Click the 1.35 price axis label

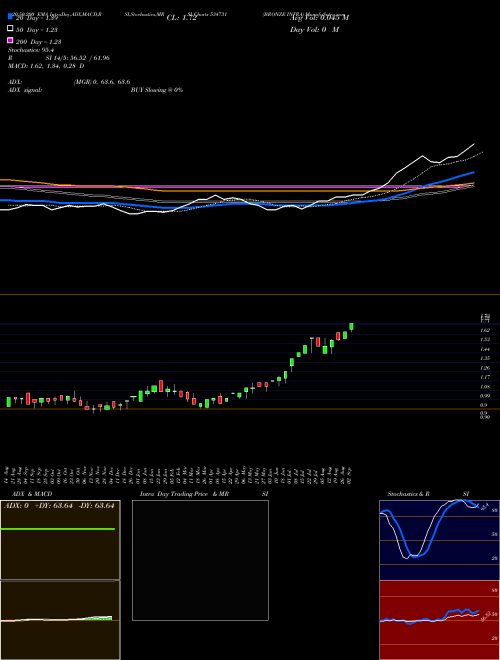coord(485,358)
